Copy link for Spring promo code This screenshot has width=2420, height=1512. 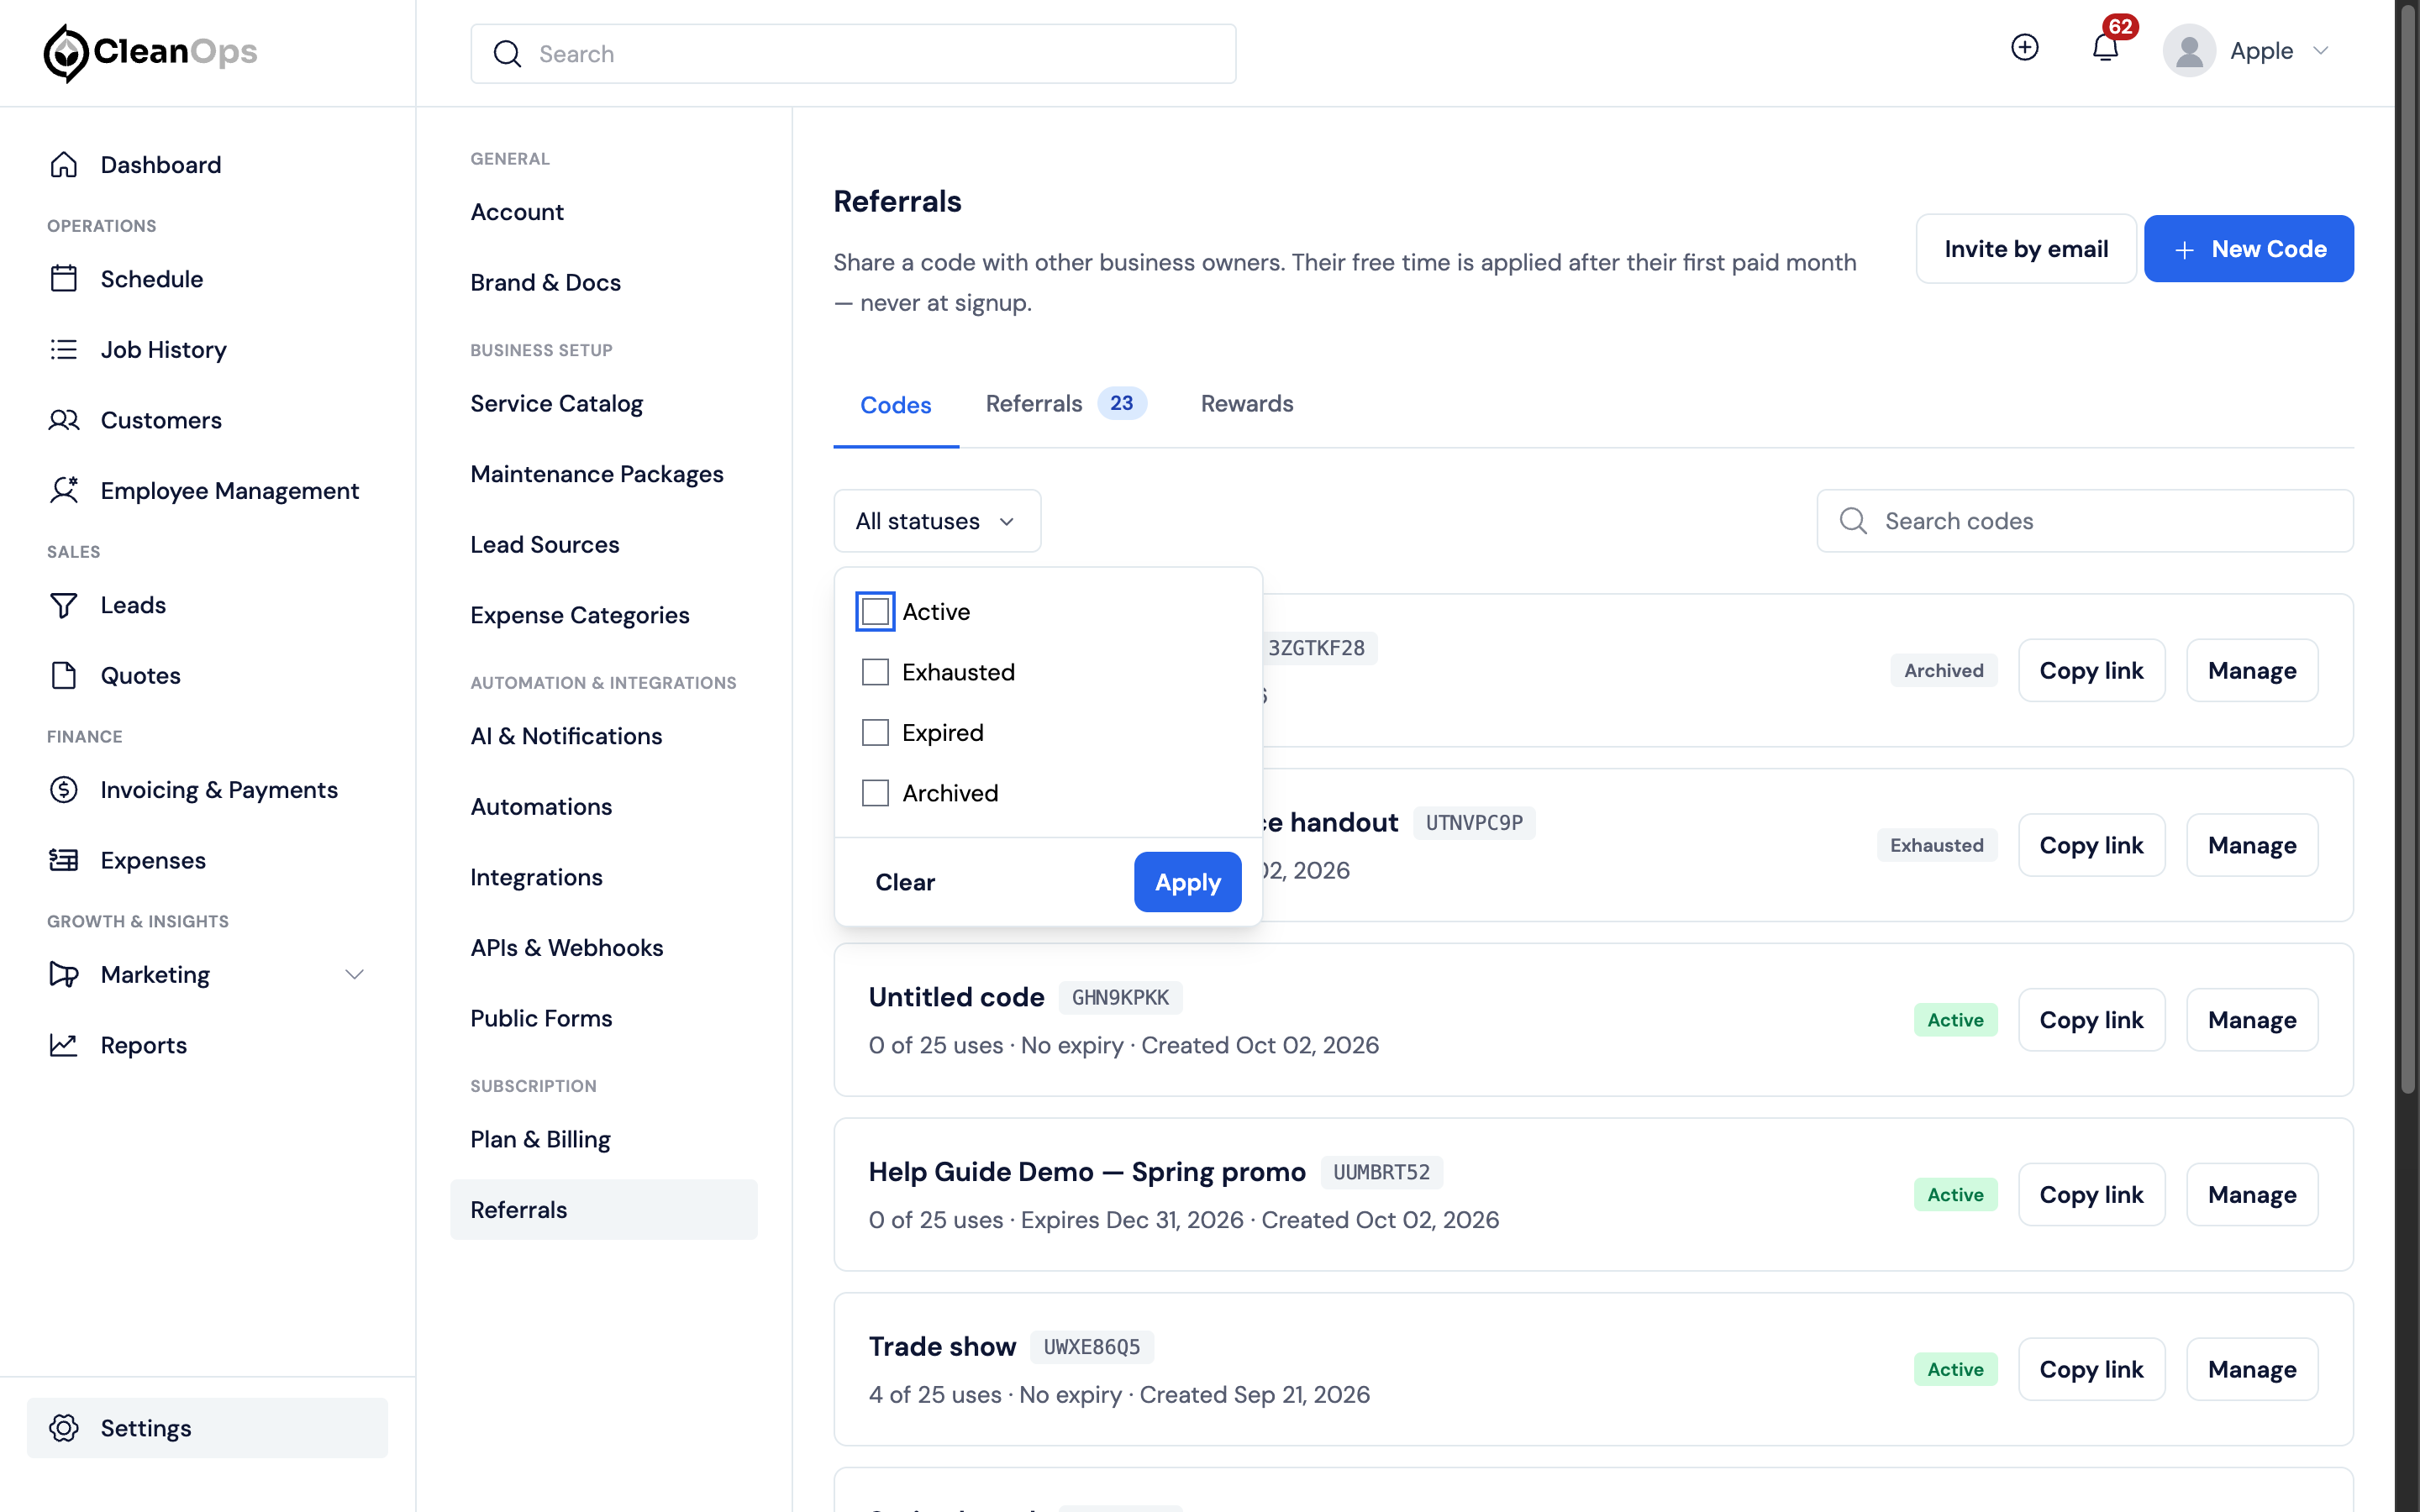tap(2091, 1195)
